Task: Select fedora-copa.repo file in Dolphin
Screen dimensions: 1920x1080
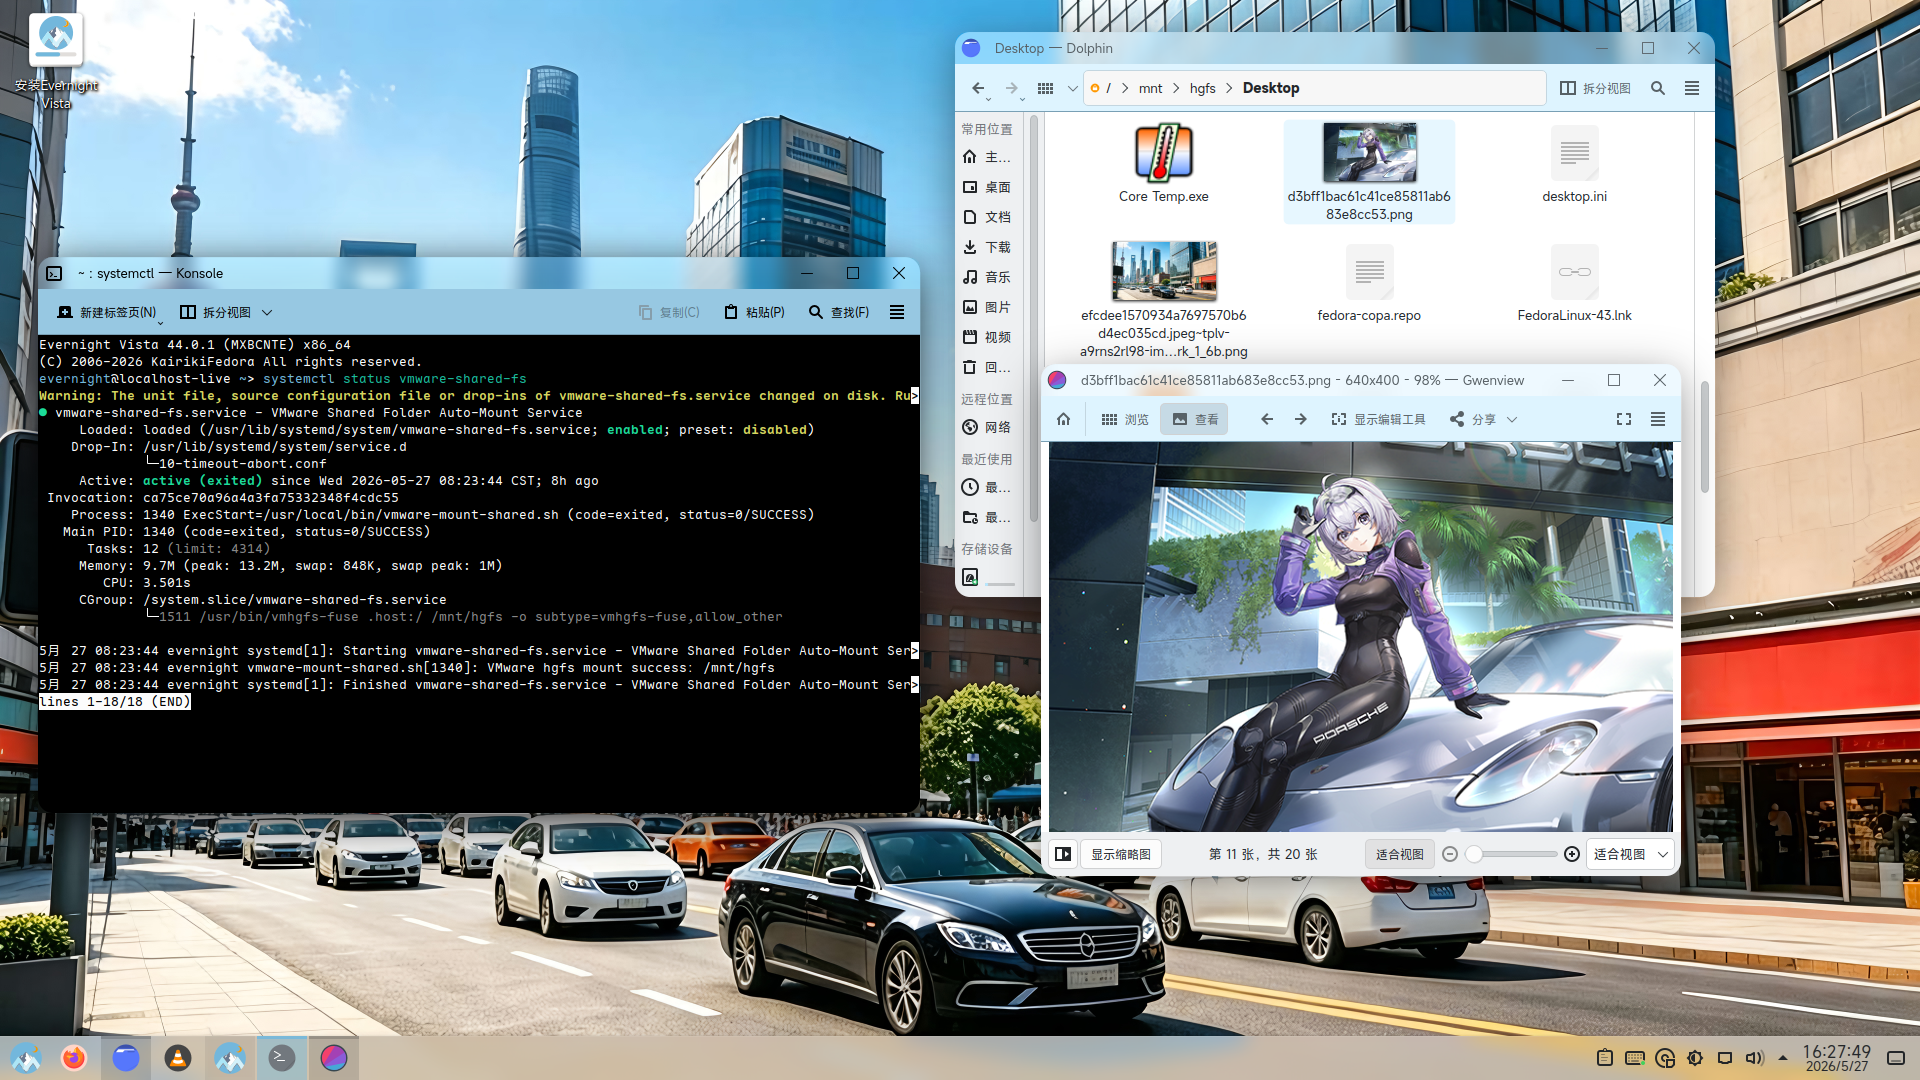Action: (1369, 284)
